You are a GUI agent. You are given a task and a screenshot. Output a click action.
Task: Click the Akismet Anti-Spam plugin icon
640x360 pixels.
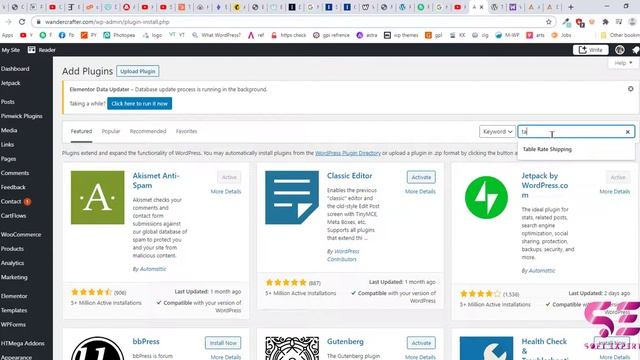pos(98,198)
